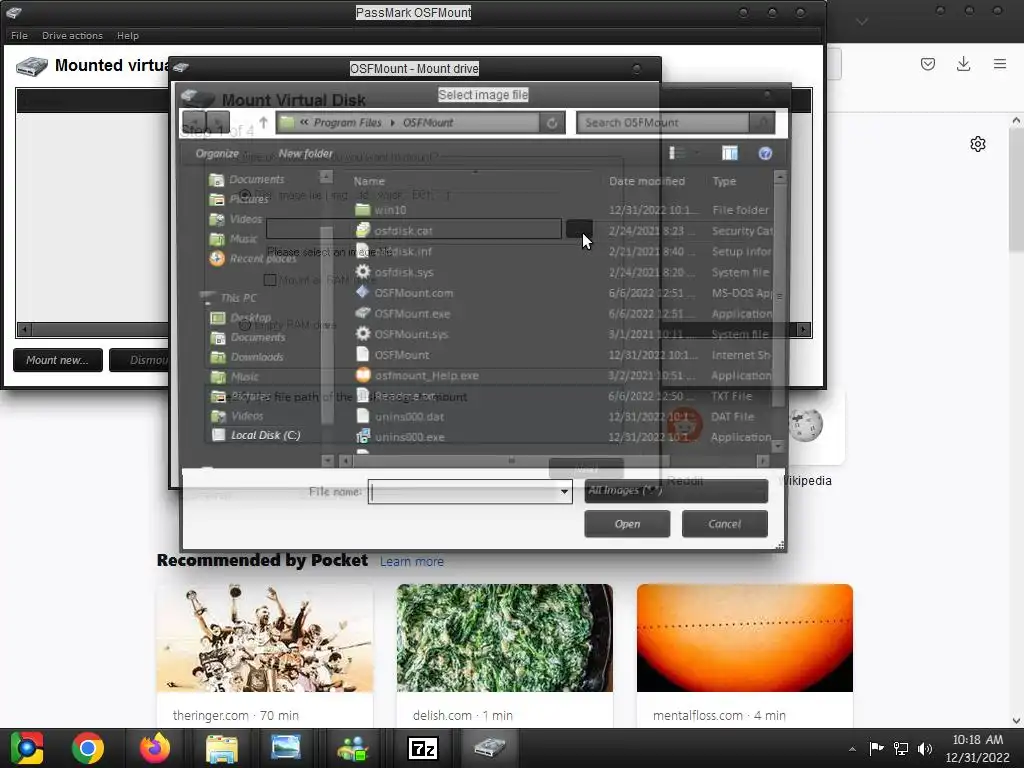Viewport: 1024px width, 768px height.
Task: Open File menu in OSFMount window
Action: tap(19, 35)
